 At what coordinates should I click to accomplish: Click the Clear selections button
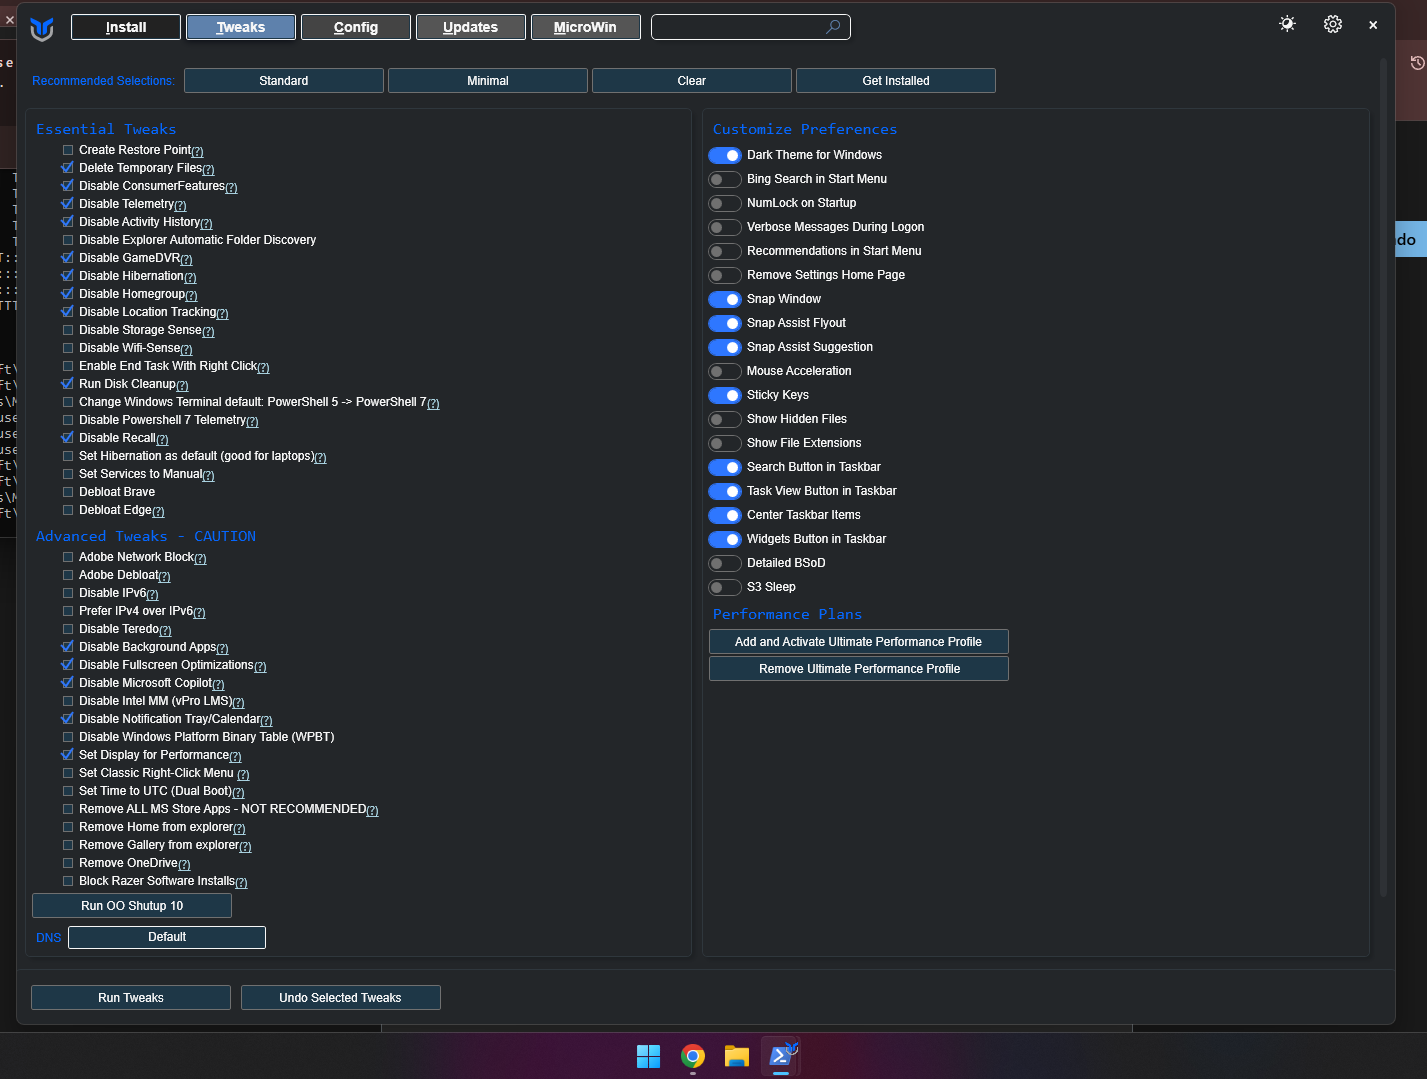tap(692, 81)
